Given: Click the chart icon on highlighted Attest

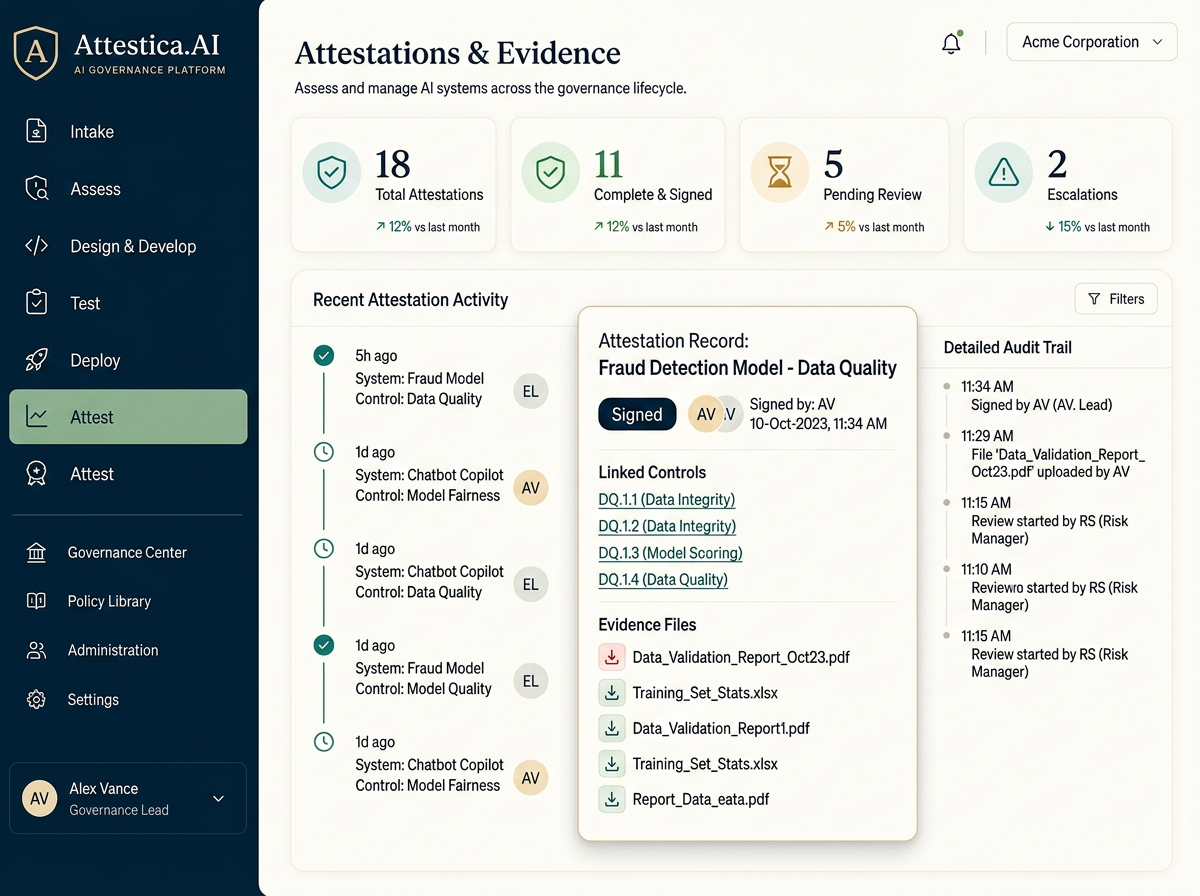Looking at the screenshot, I should 37,417.
